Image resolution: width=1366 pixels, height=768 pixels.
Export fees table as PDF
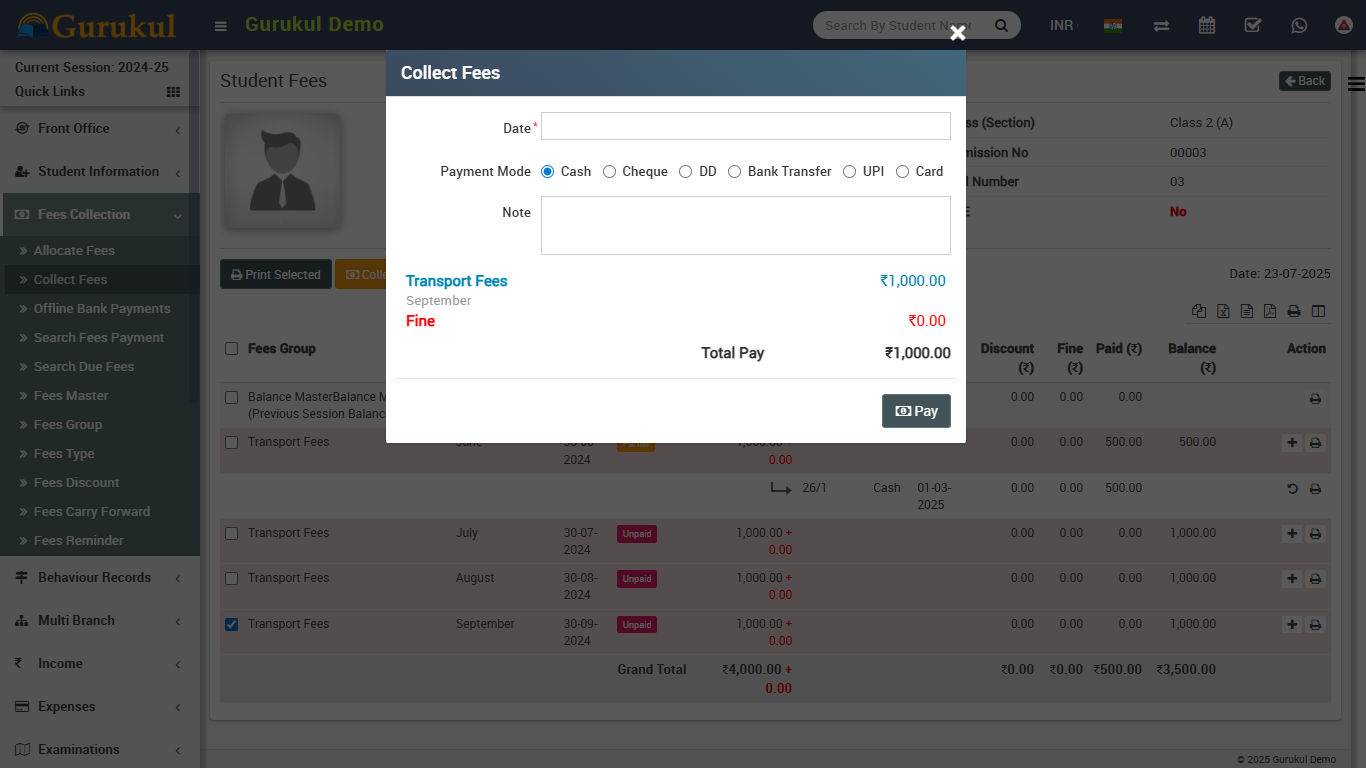(1270, 311)
